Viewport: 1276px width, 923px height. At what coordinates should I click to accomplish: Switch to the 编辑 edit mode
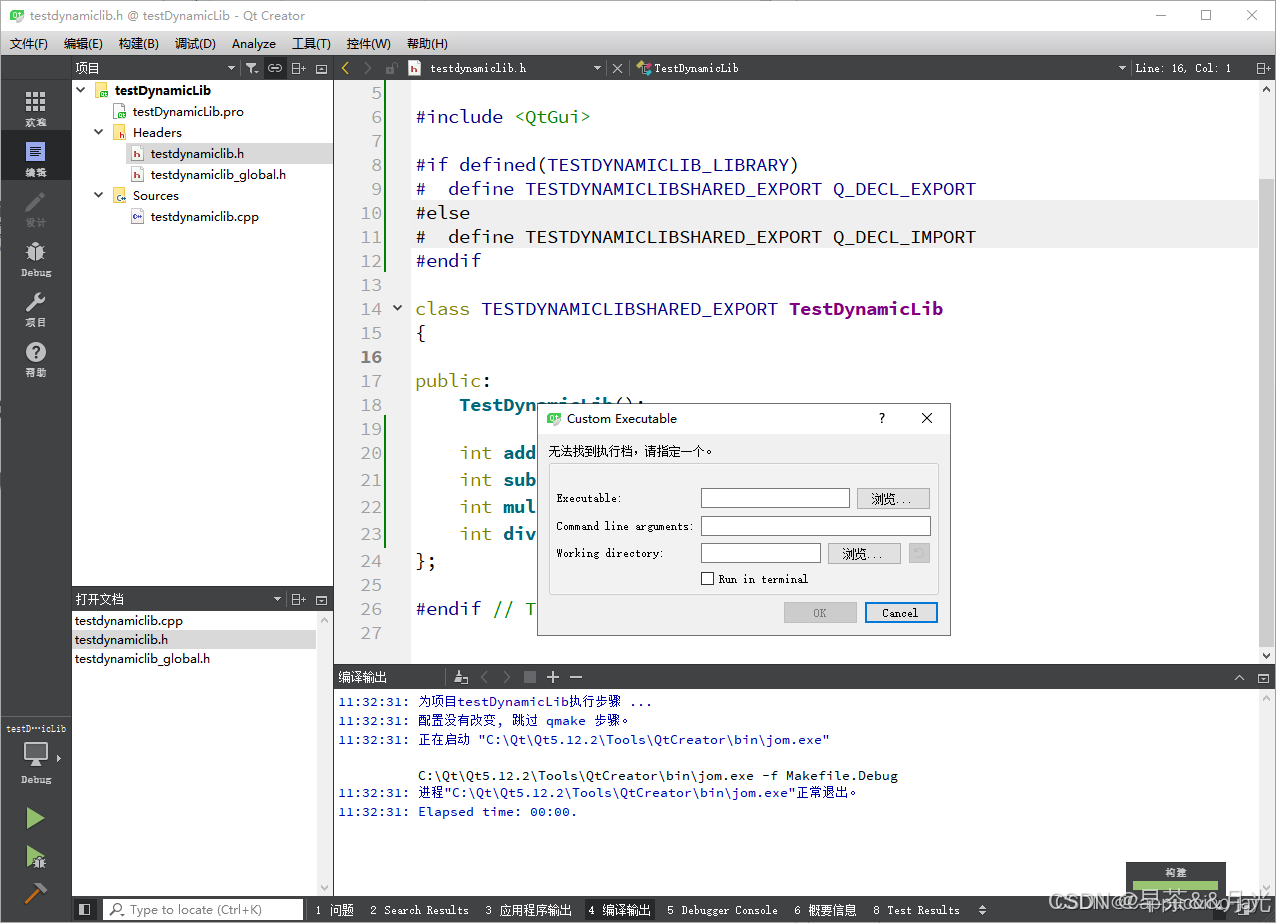pyautogui.click(x=35, y=158)
